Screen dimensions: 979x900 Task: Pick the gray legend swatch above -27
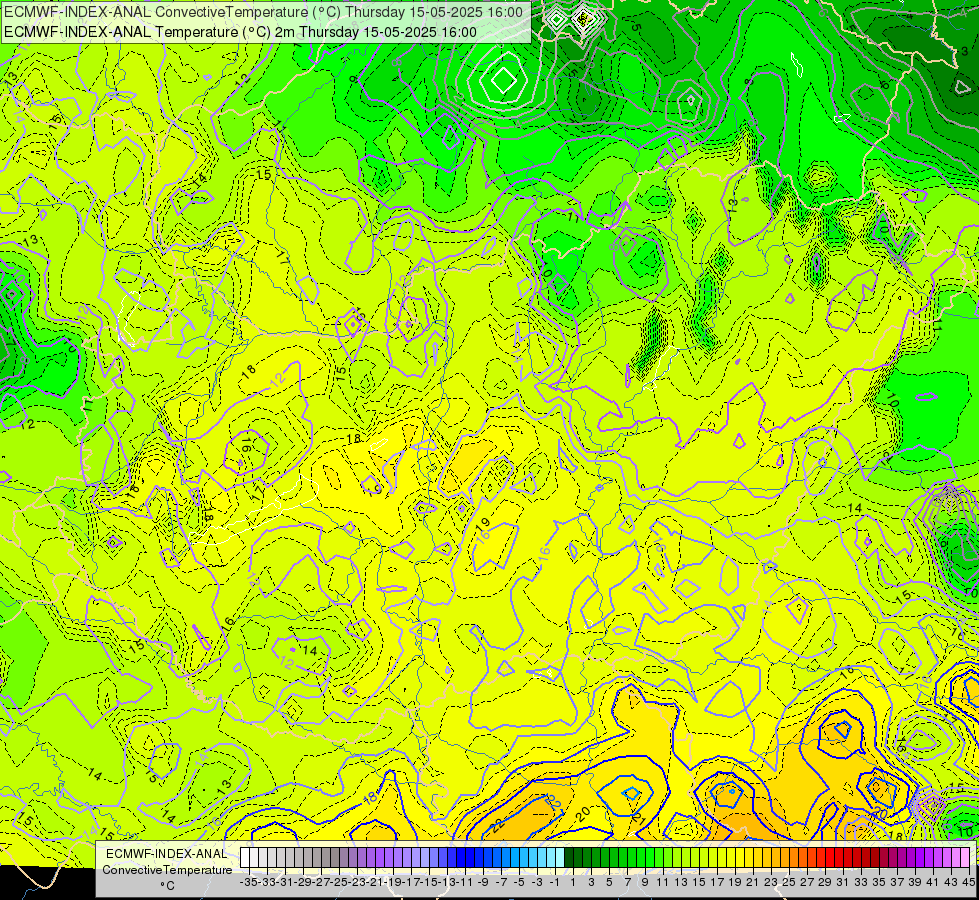click(325, 857)
